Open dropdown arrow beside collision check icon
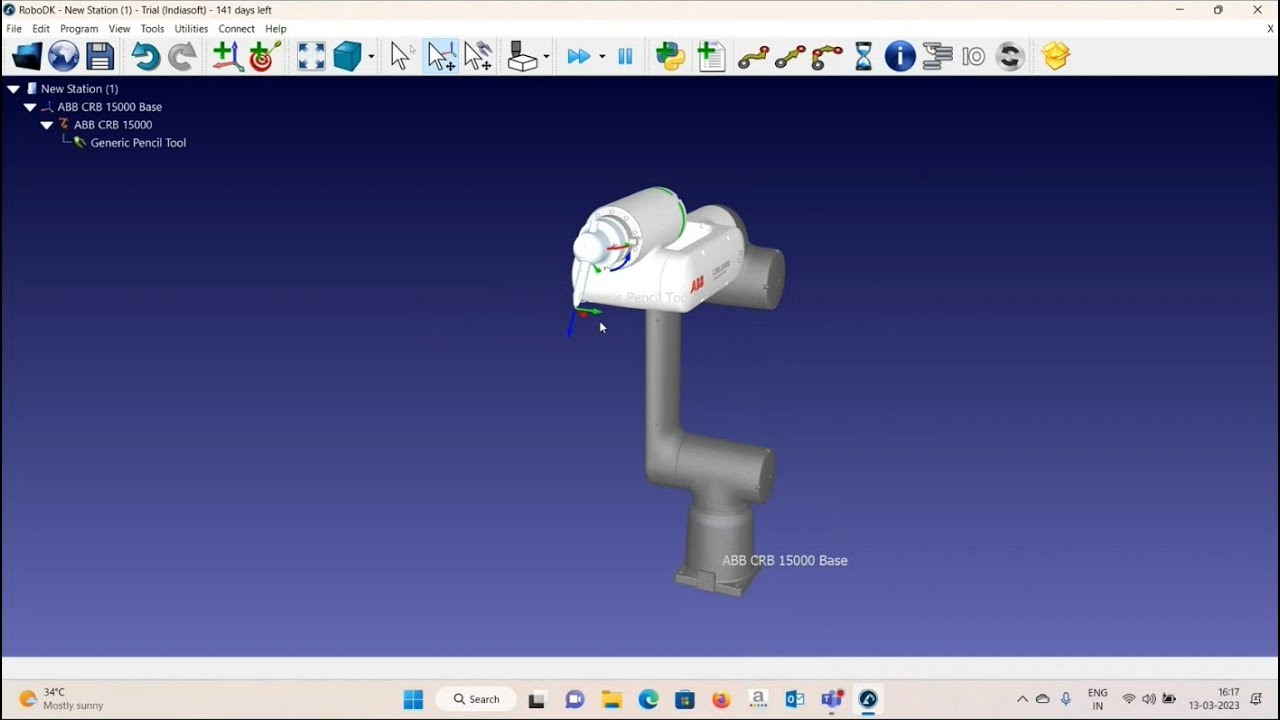Viewport: 1280px width, 720px height. 546,57
